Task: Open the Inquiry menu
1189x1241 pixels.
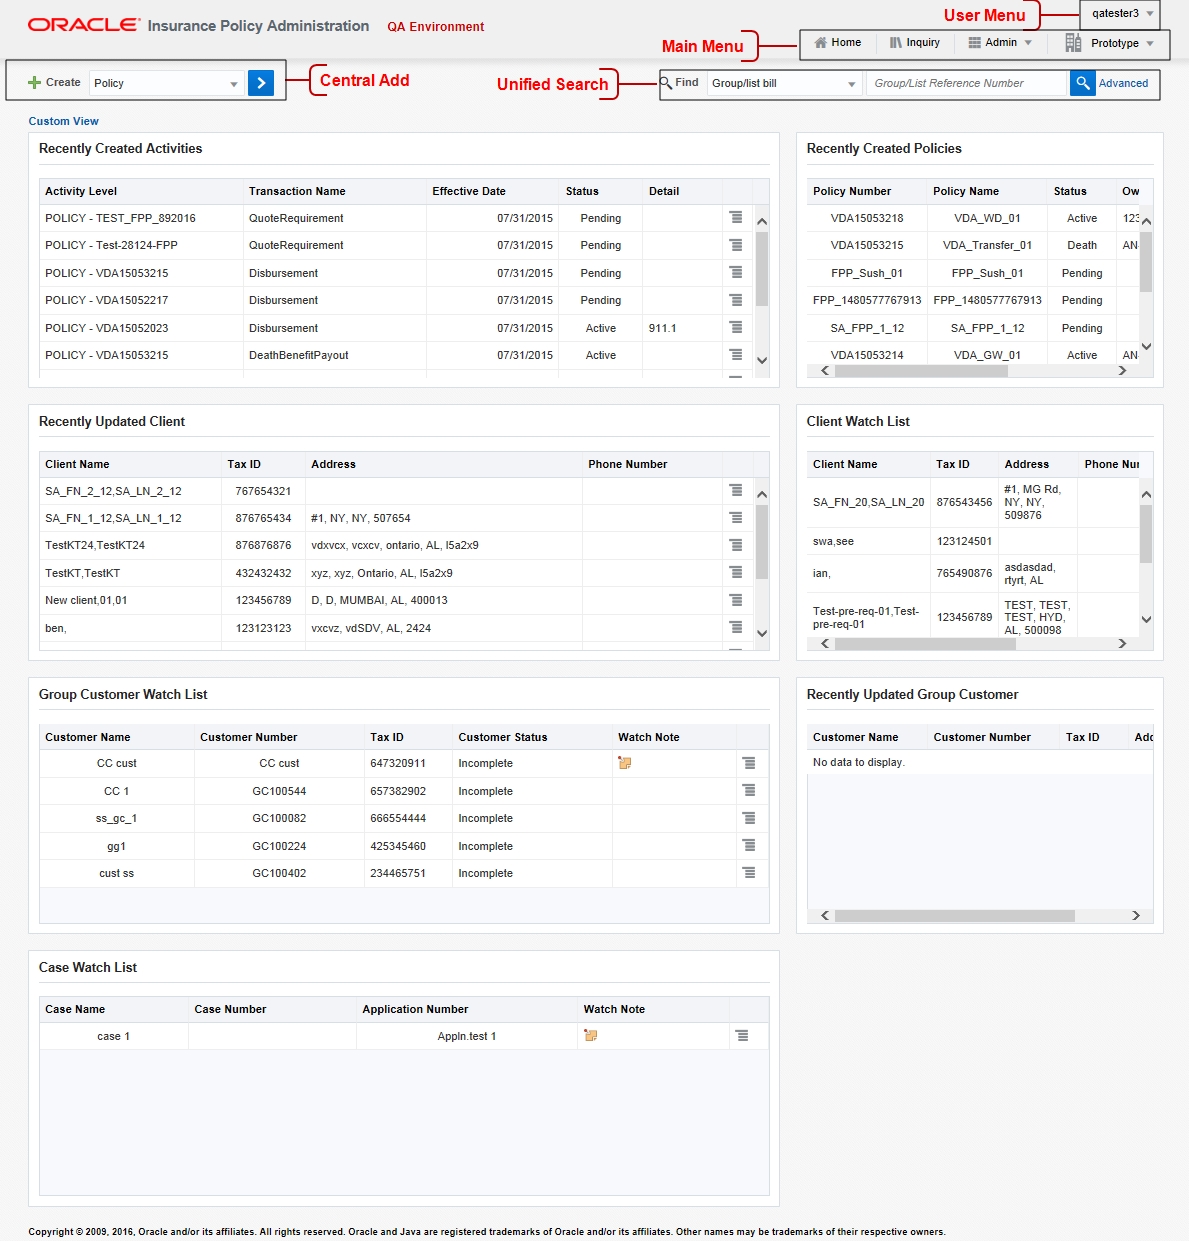Action: pos(923,43)
